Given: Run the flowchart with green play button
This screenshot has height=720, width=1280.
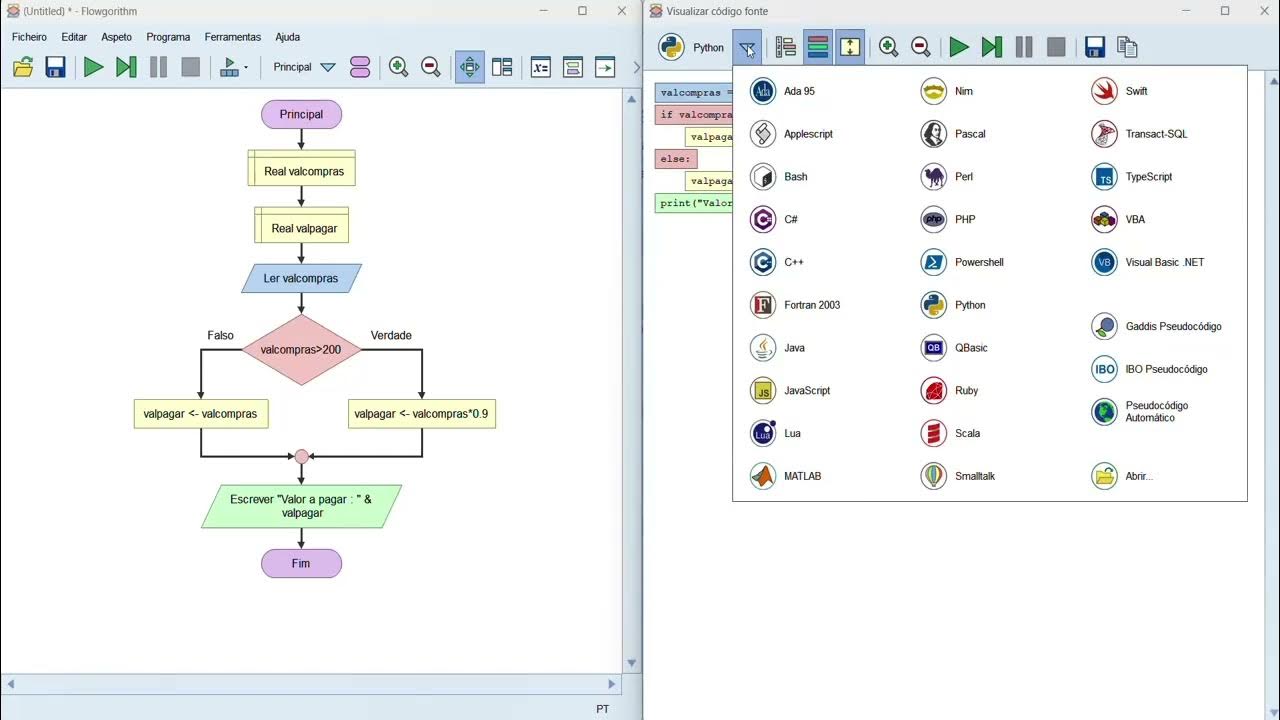Looking at the screenshot, I should [93, 67].
